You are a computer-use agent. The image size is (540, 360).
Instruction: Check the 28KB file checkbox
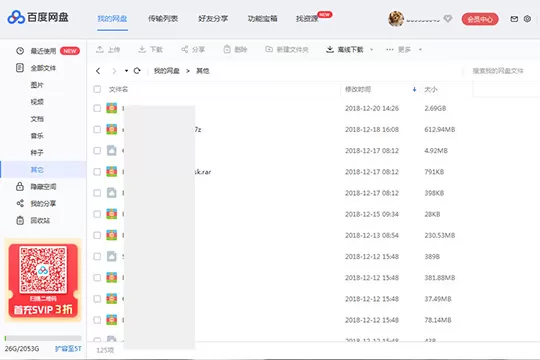pyautogui.click(x=97, y=214)
